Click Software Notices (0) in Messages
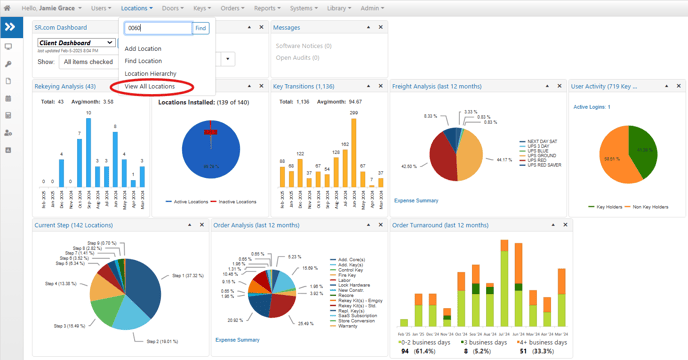Viewport: 688px width, 360px height. [x=304, y=46]
